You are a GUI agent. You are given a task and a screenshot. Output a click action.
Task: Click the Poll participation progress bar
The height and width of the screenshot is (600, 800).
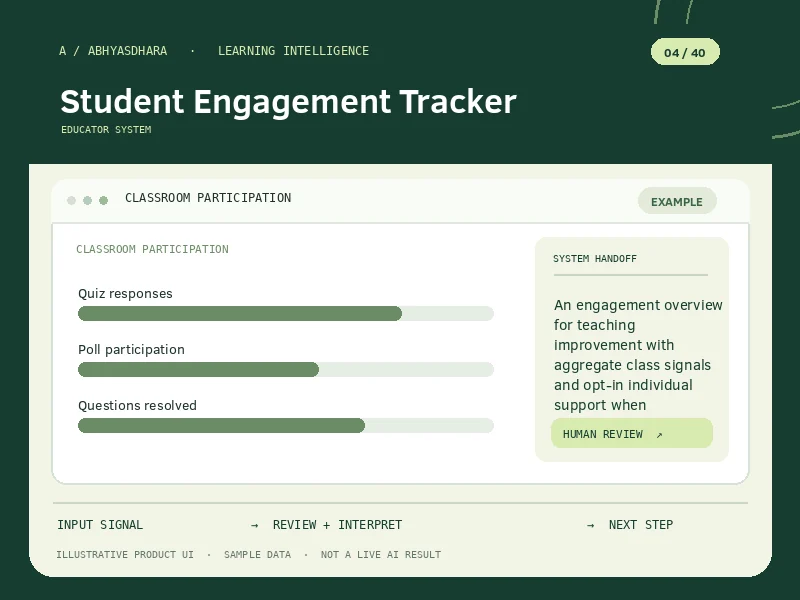point(286,369)
